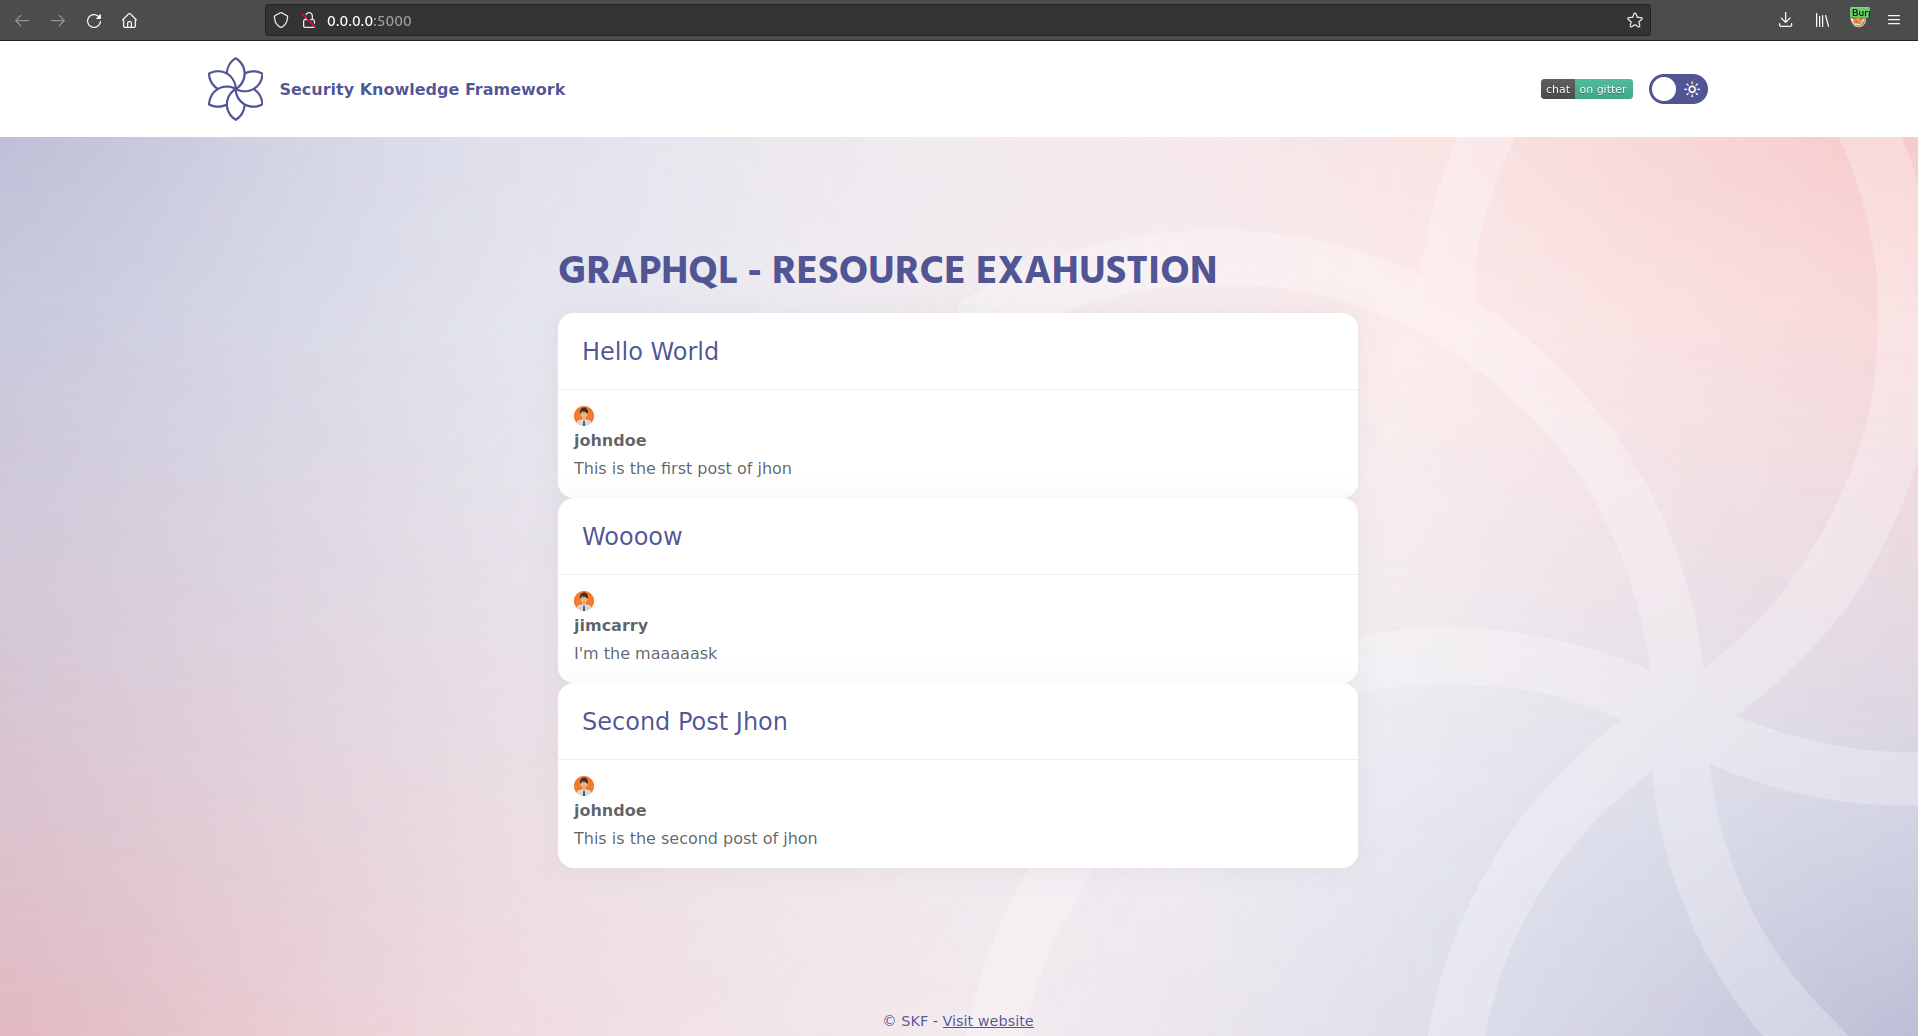Click the browser back arrow
Viewport: 1918px width, 1036px height.
[x=22, y=20]
